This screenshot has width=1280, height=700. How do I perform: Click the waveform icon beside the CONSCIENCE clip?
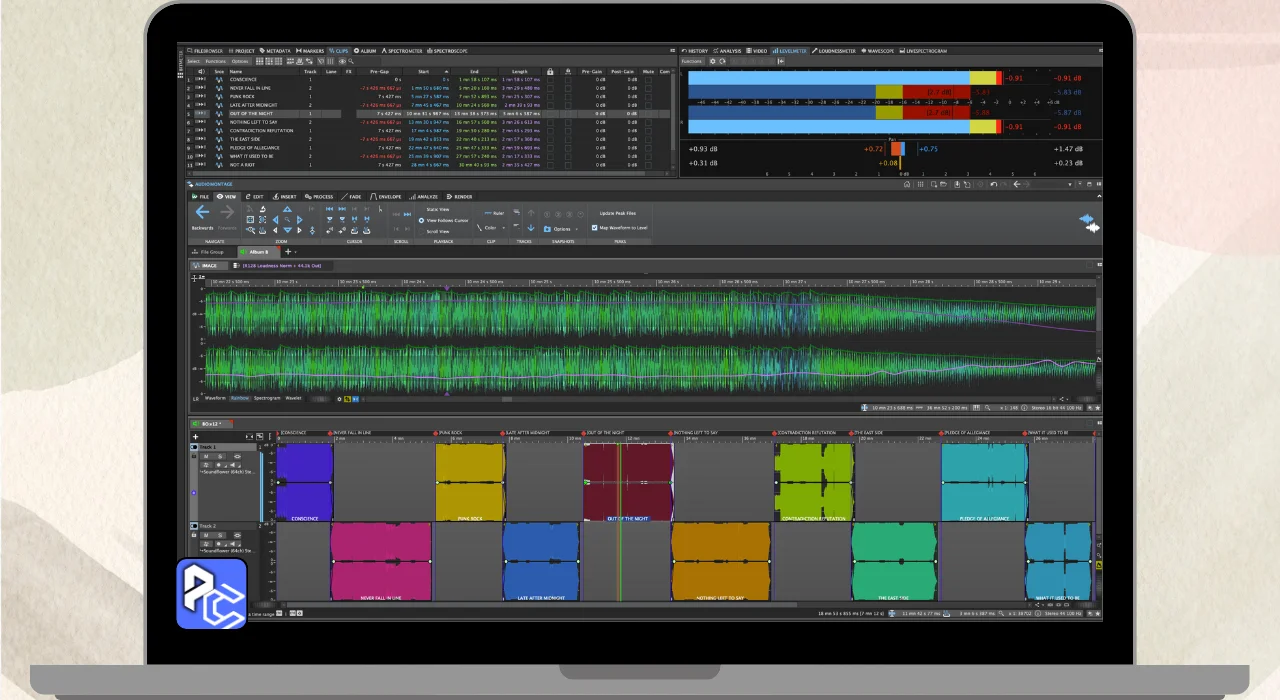(219, 79)
